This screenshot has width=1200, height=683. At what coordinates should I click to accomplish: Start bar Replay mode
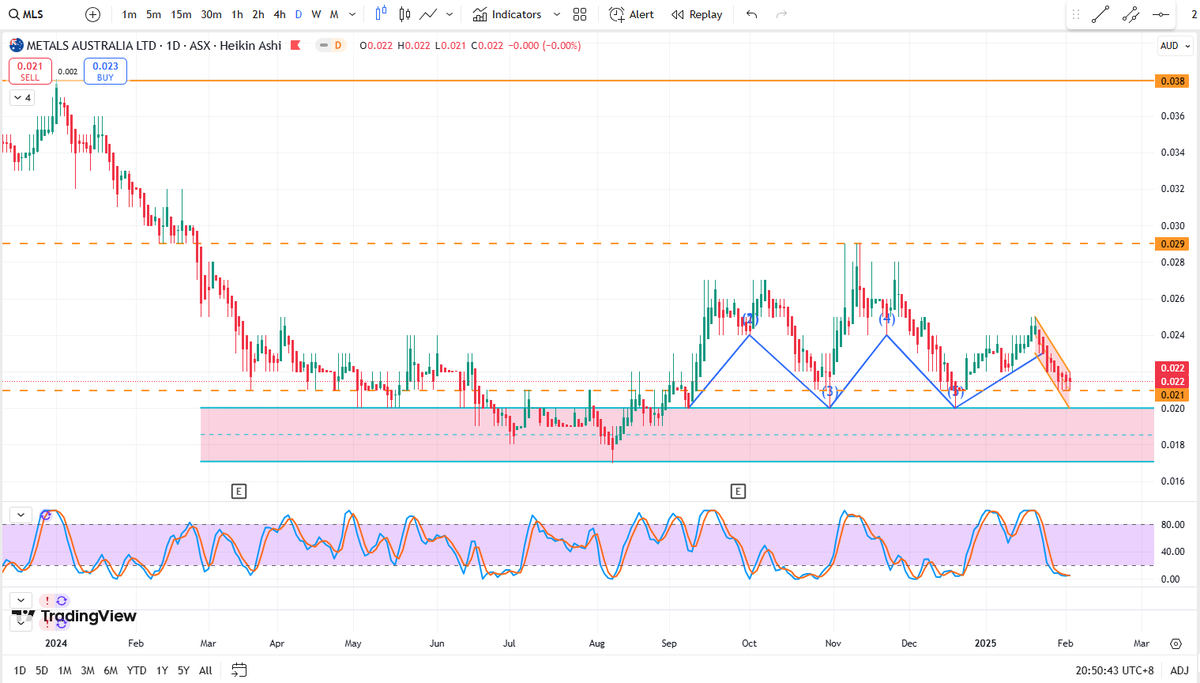[x=697, y=14]
